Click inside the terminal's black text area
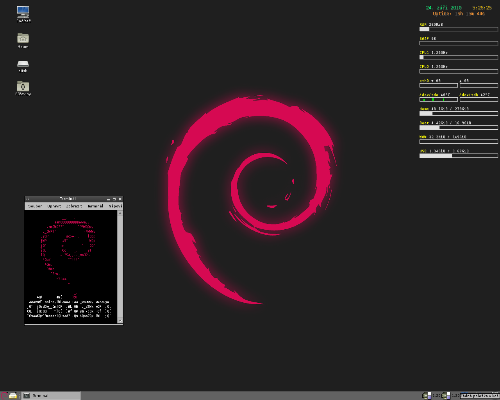500x400 pixels. pos(71,267)
